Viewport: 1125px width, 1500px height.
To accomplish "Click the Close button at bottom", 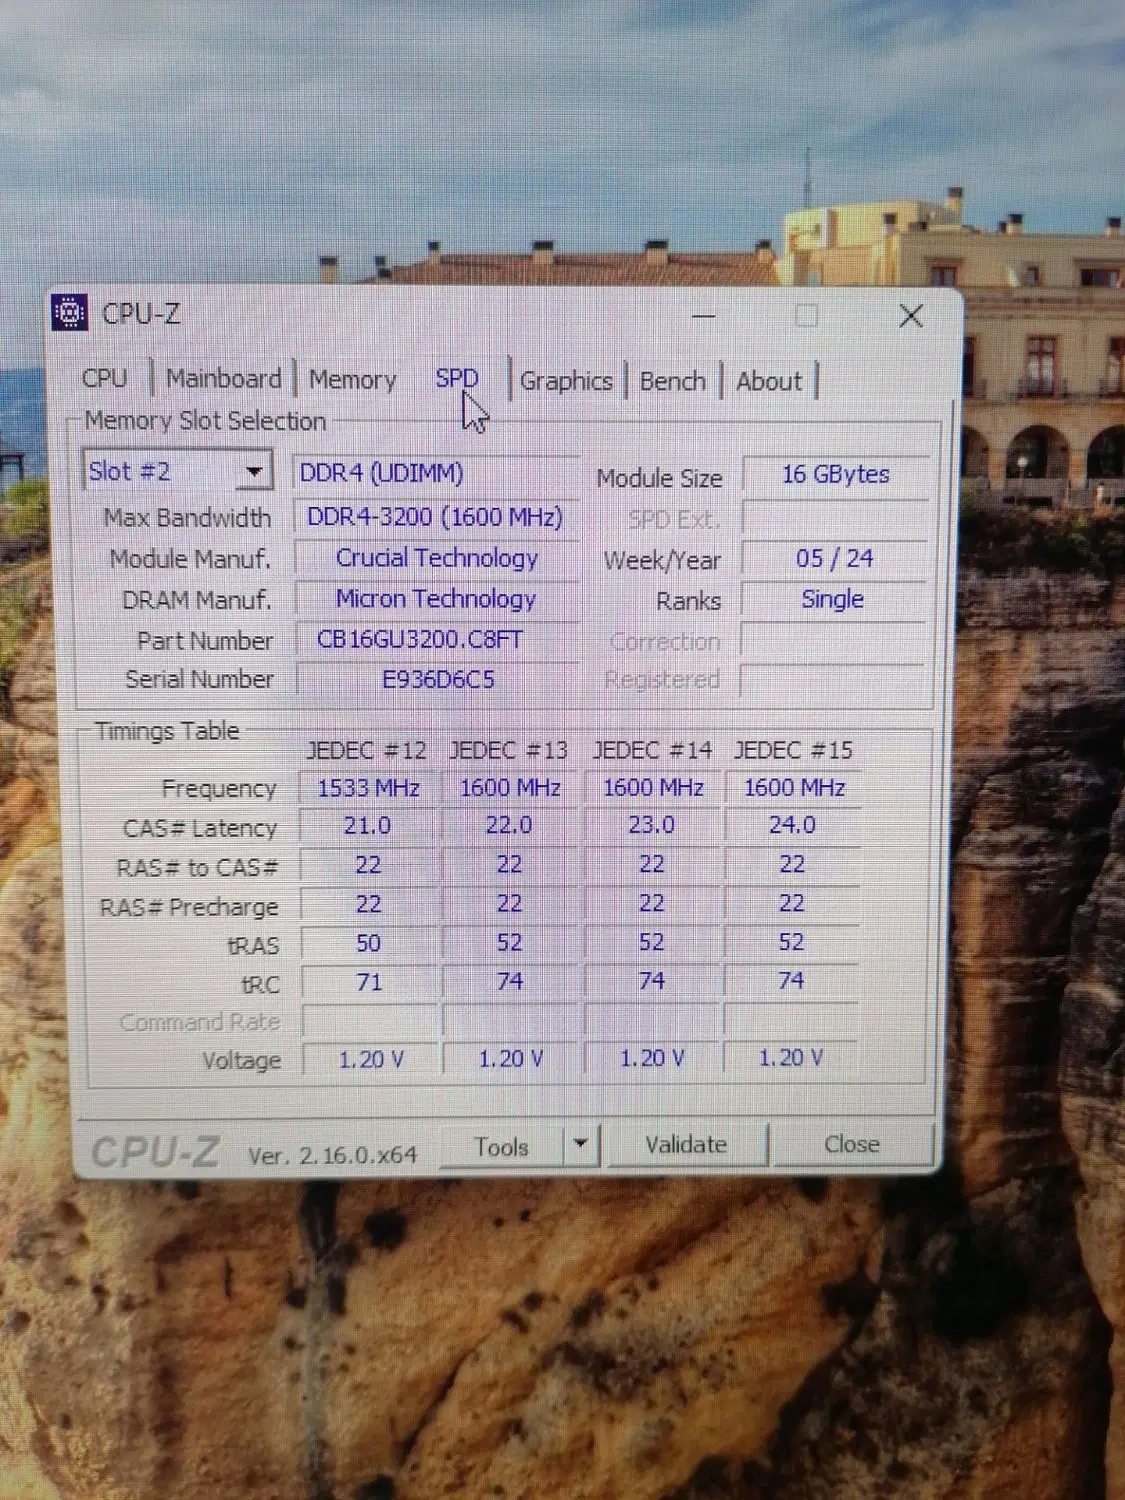I will (x=852, y=1143).
